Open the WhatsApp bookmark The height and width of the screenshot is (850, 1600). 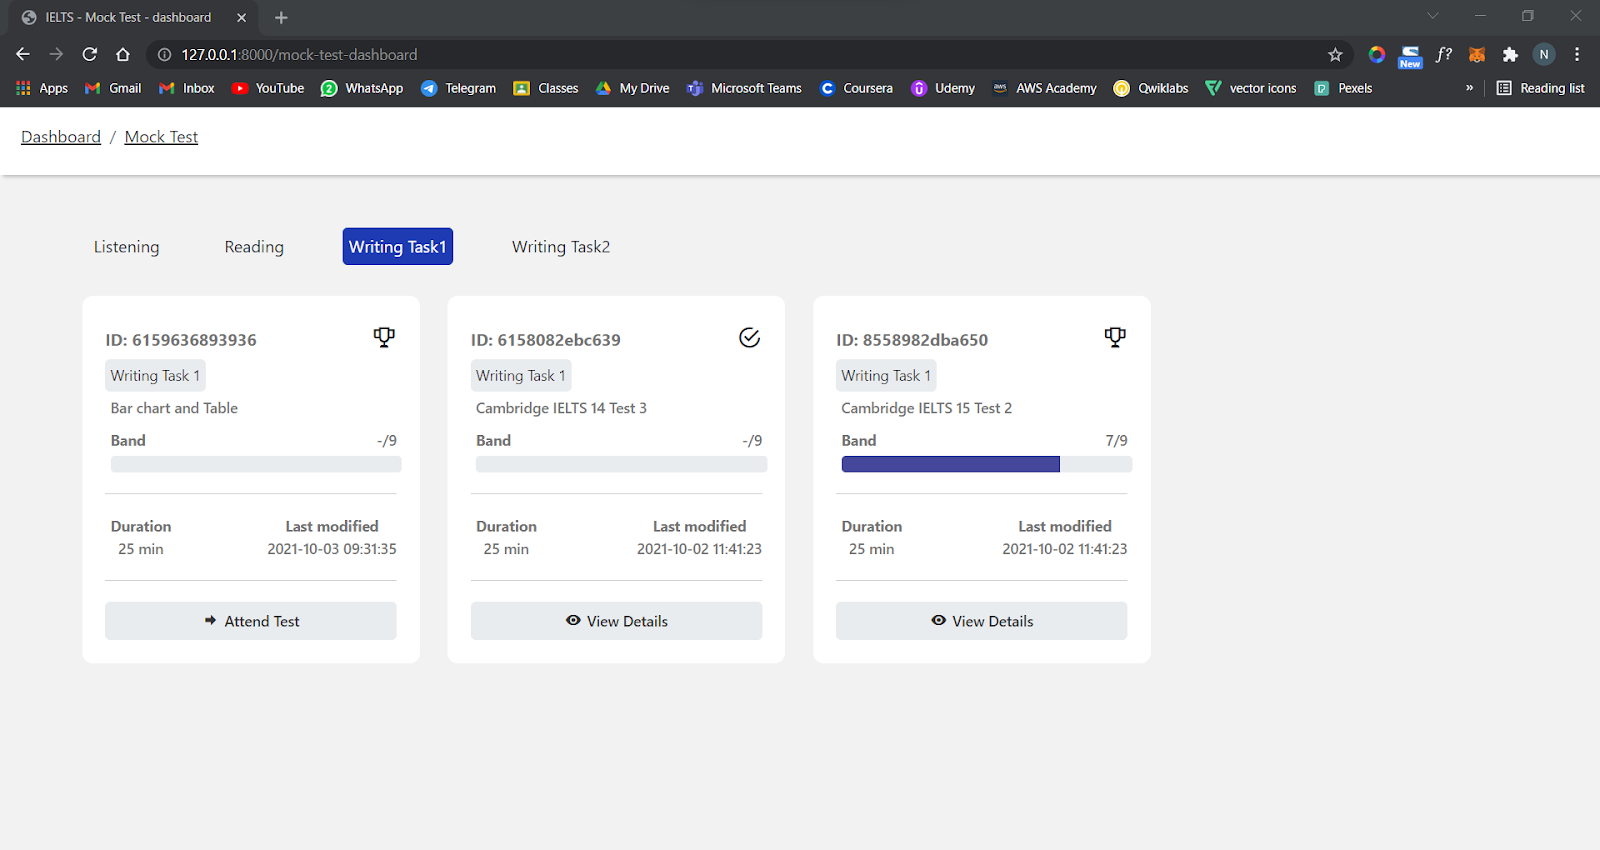pyautogui.click(x=362, y=88)
